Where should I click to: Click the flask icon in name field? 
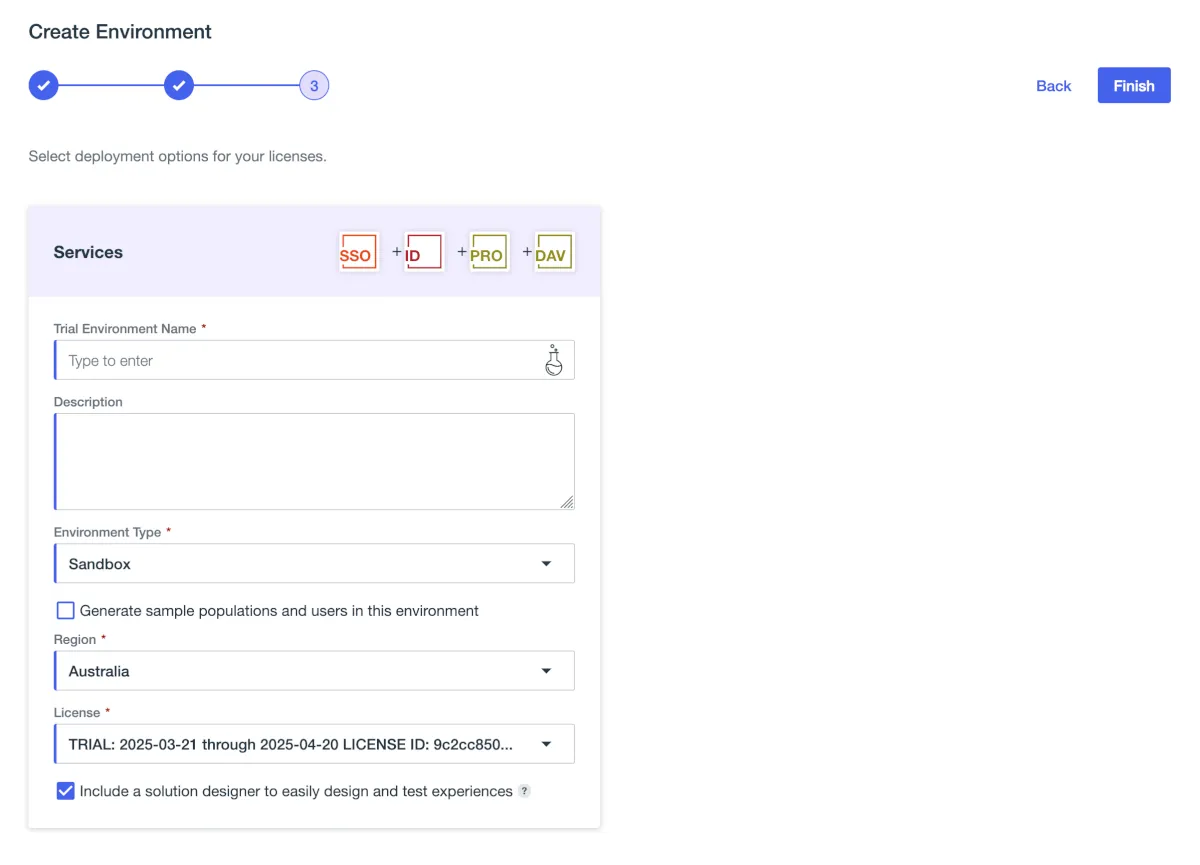click(553, 360)
